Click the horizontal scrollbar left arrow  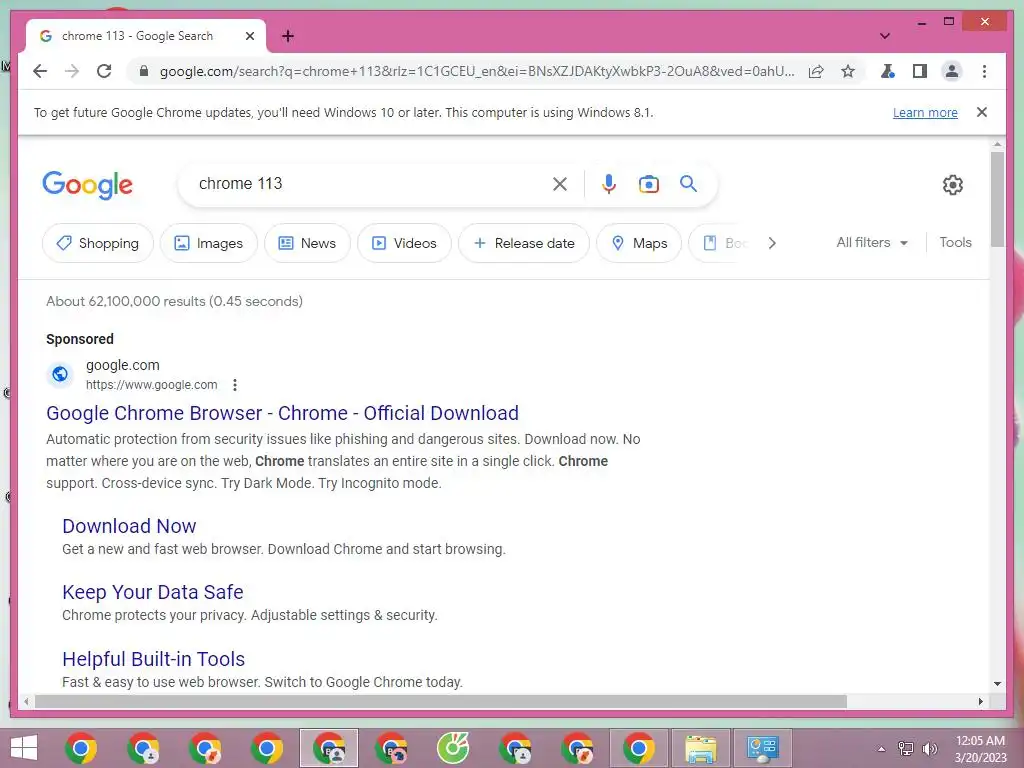(x=26, y=701)
